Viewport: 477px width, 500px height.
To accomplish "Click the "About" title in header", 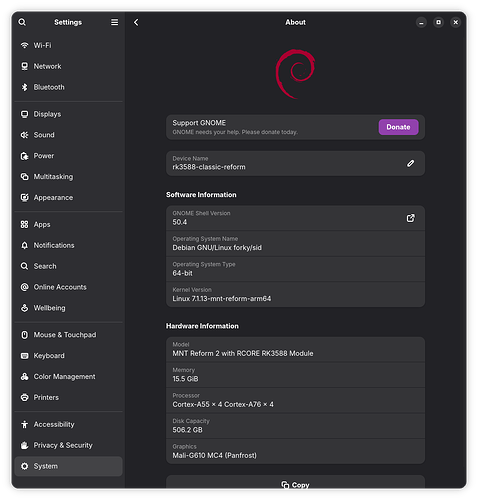I will coord(295,22).
